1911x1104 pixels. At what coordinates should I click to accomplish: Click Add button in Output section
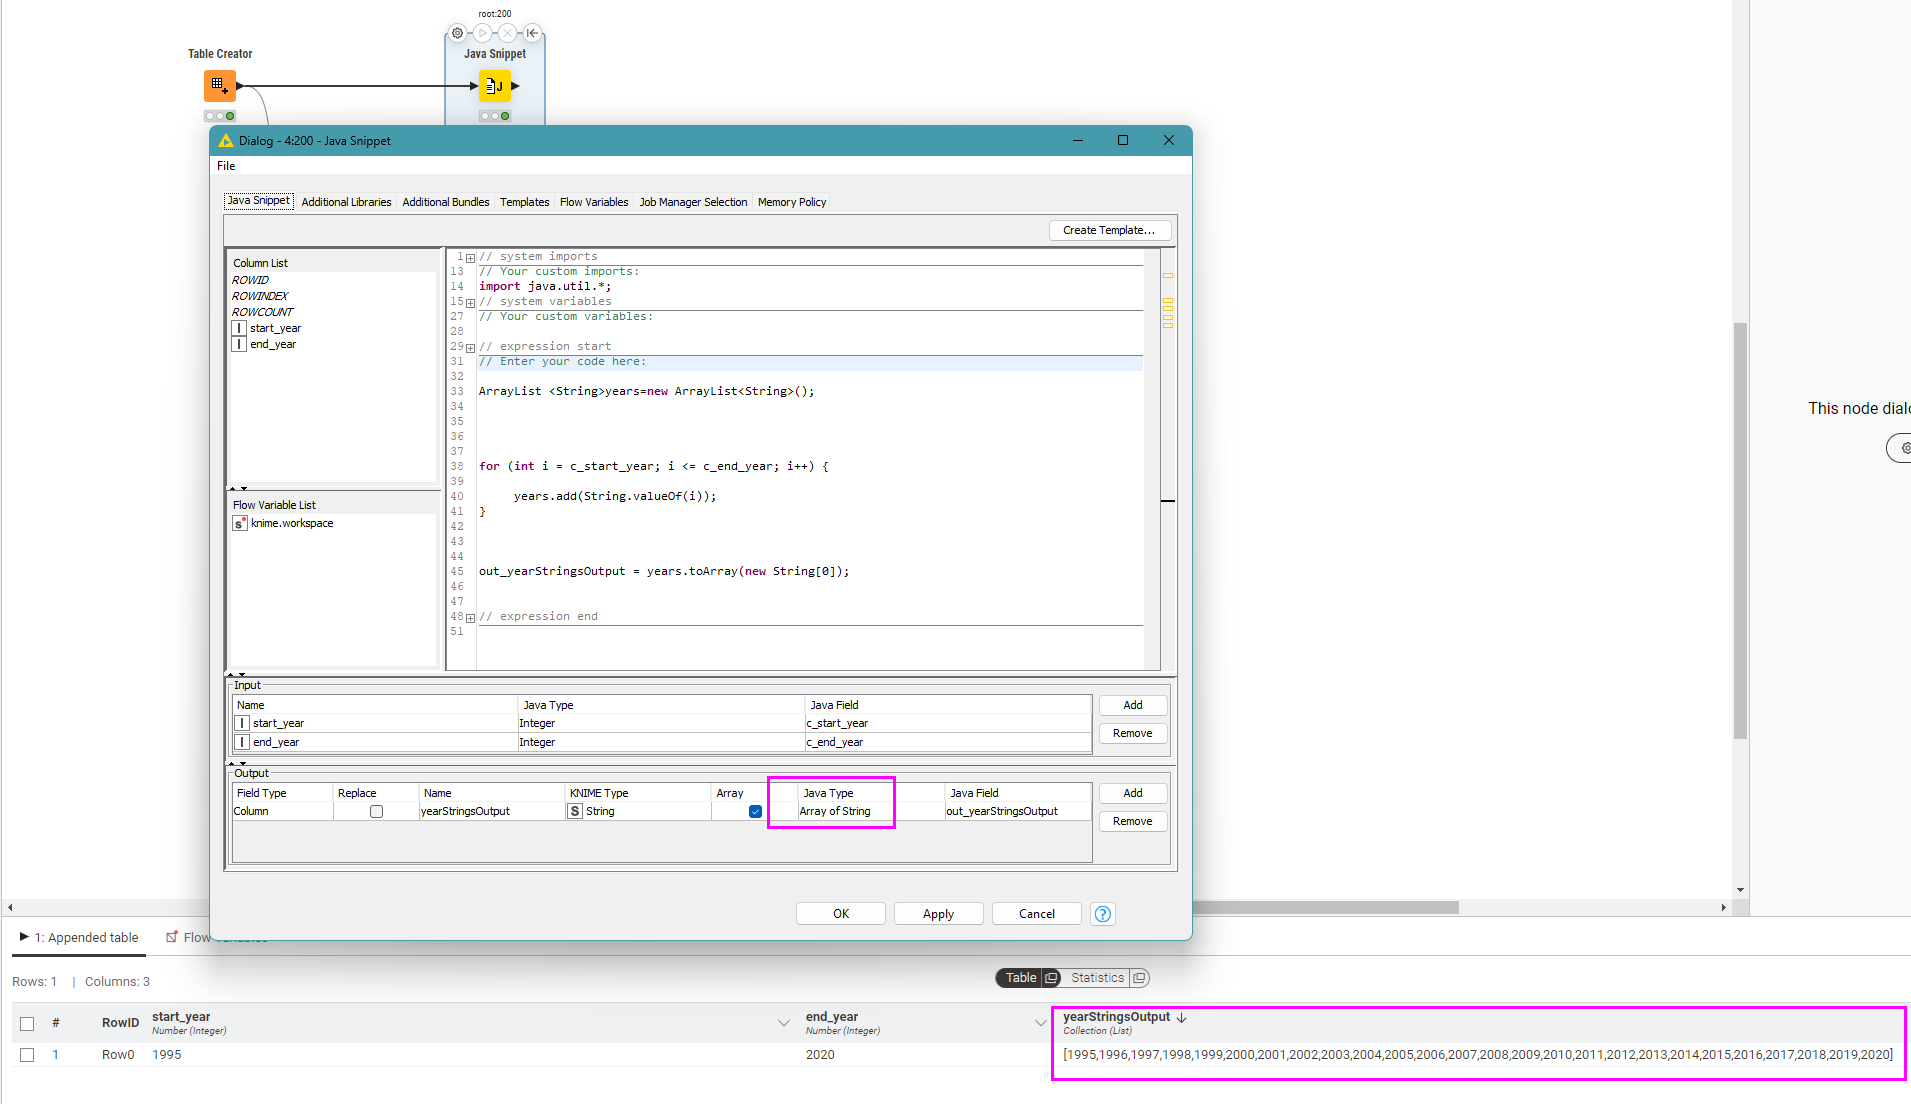tap(1132, 793)
